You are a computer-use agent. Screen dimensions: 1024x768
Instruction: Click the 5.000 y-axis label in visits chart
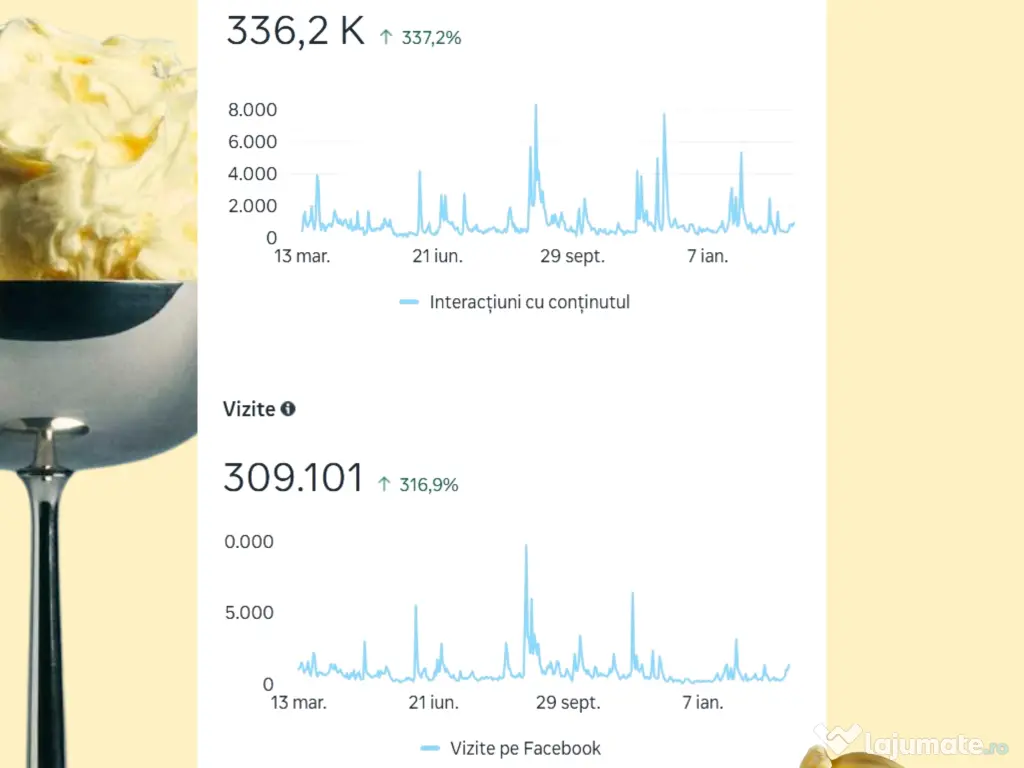(249, 612)
